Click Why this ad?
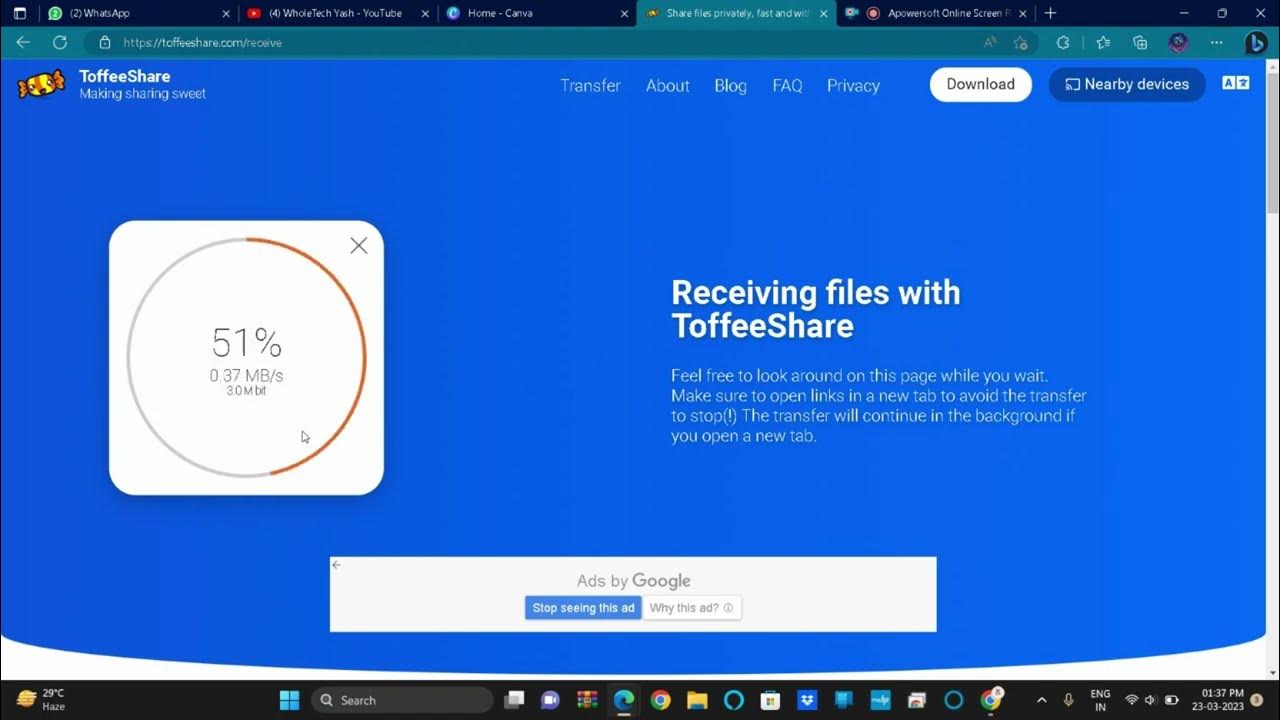The image size is (1280, 720). [691, 608]
